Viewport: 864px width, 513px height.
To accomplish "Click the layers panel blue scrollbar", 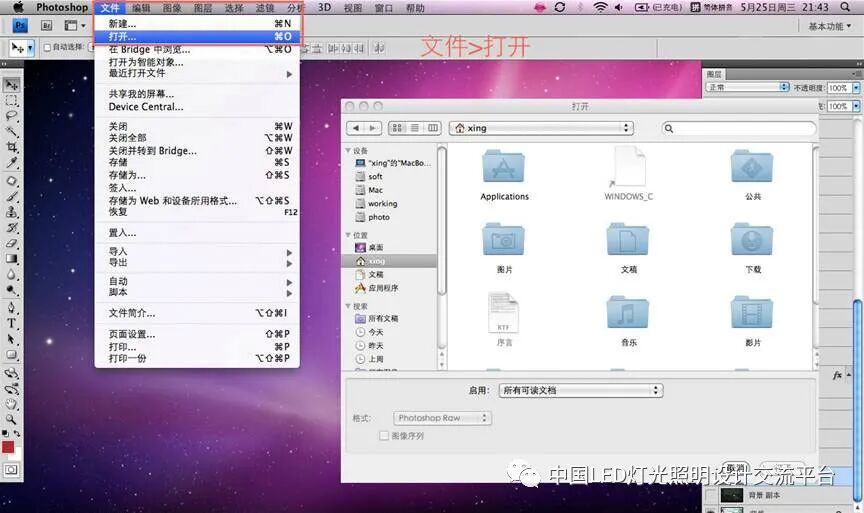I will coord(856,399).
